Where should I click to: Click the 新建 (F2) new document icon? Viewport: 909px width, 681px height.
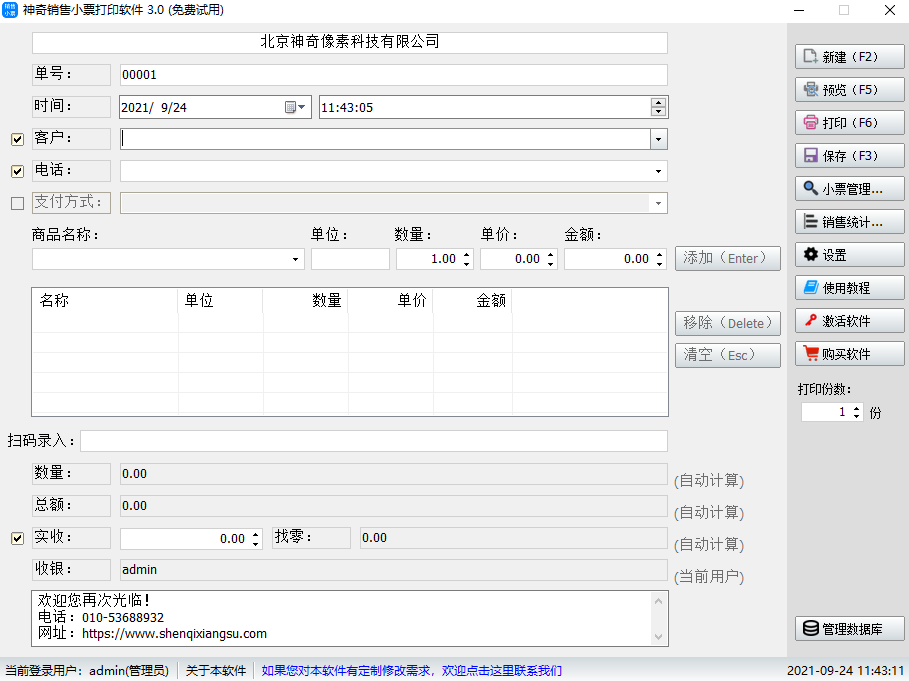click(x=810, y=56)
